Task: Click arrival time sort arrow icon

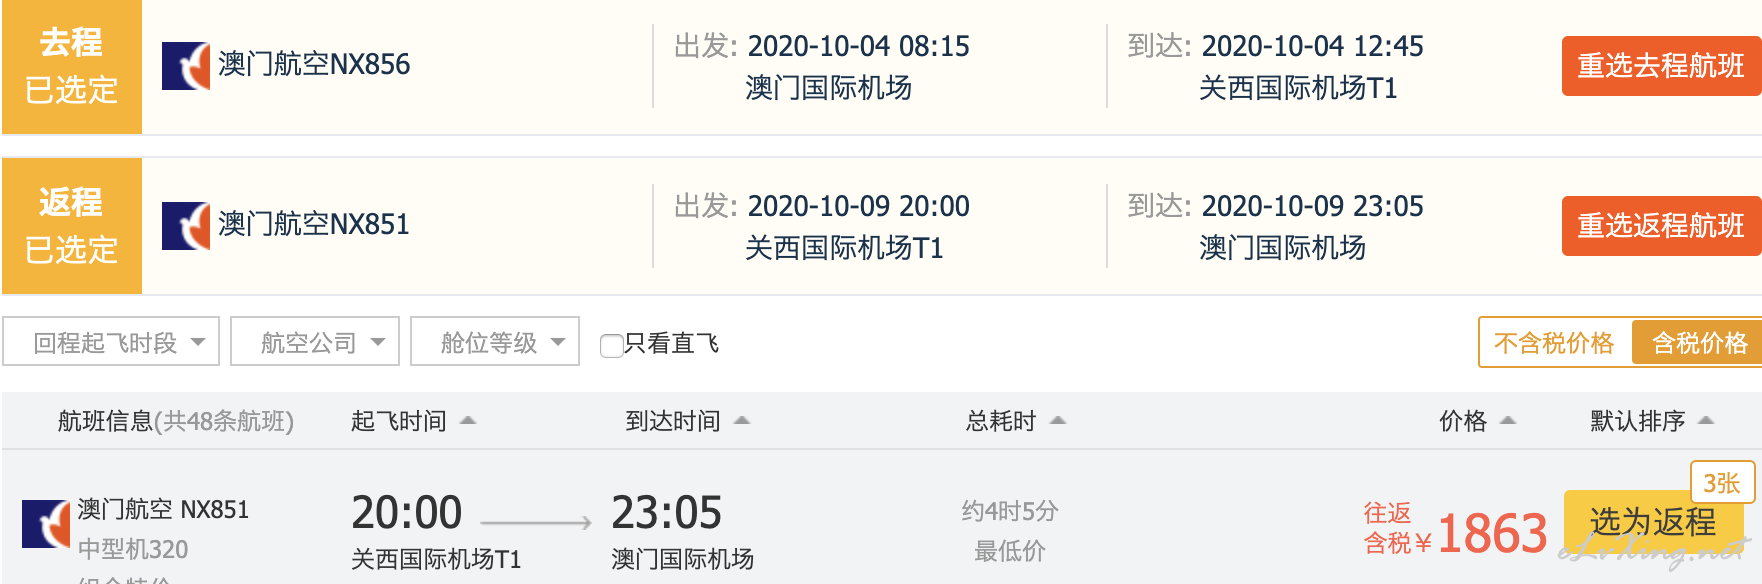Action: tap(742, 421)
